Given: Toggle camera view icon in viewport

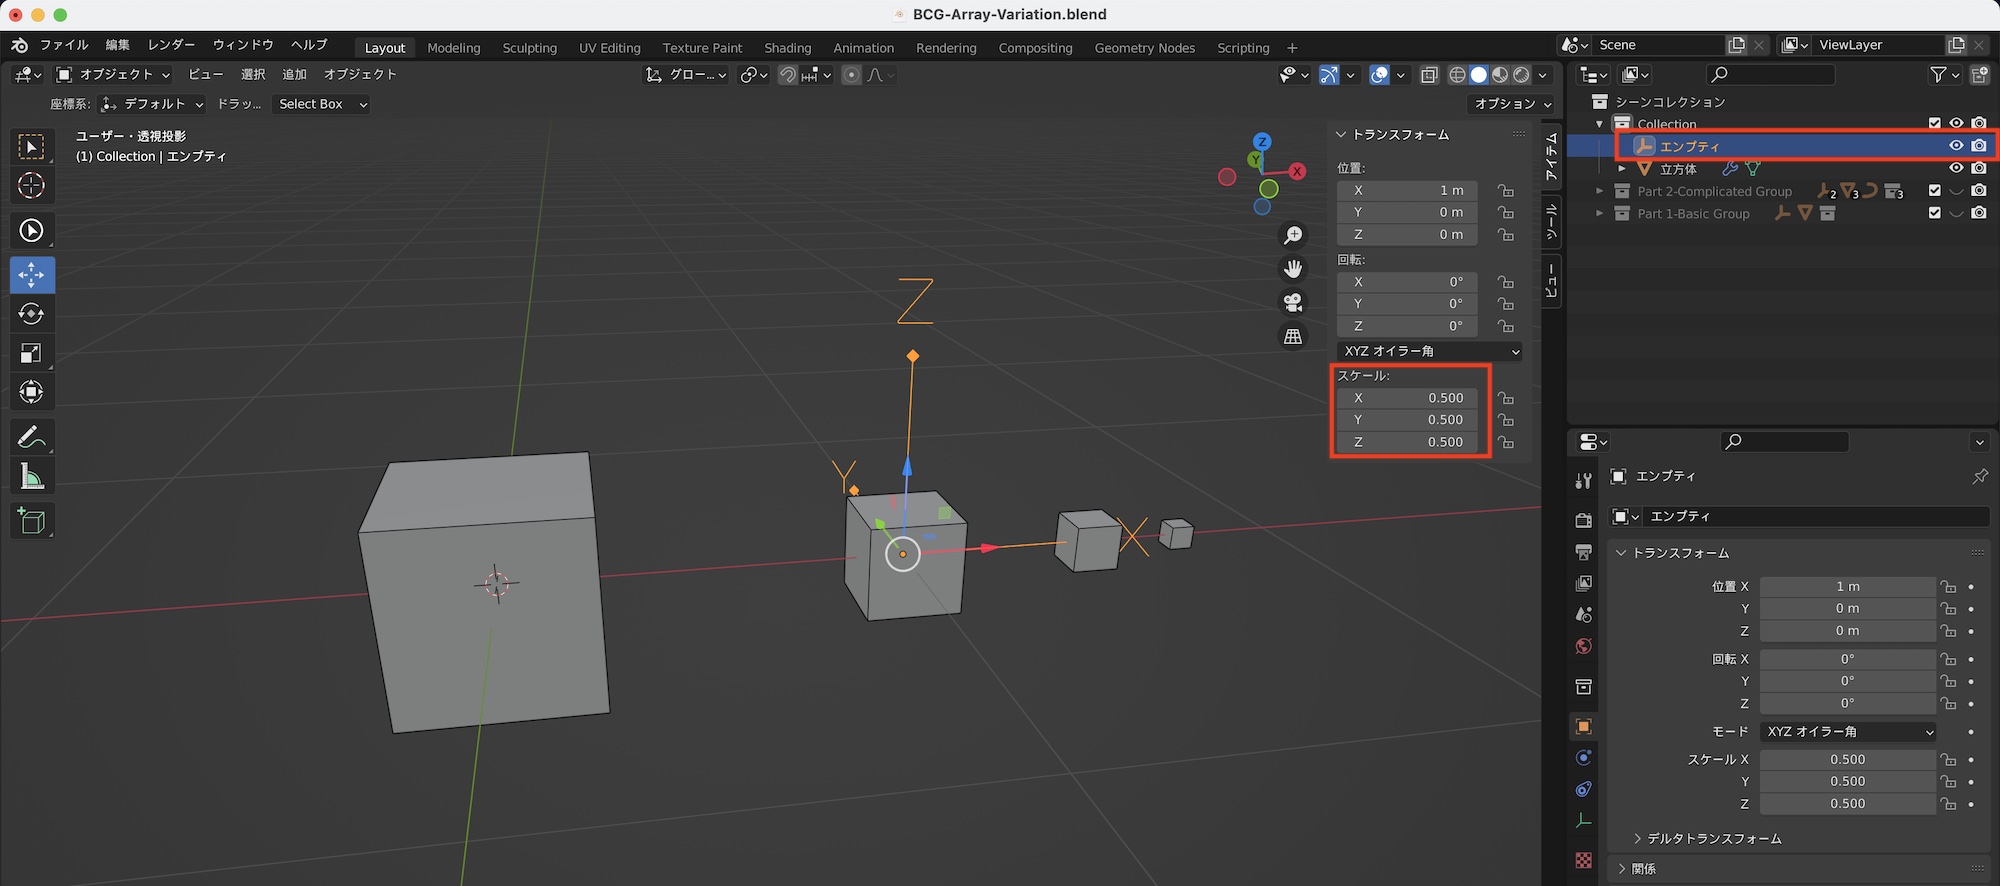Looking at the screenshot, I should [x=1293, y=302].
